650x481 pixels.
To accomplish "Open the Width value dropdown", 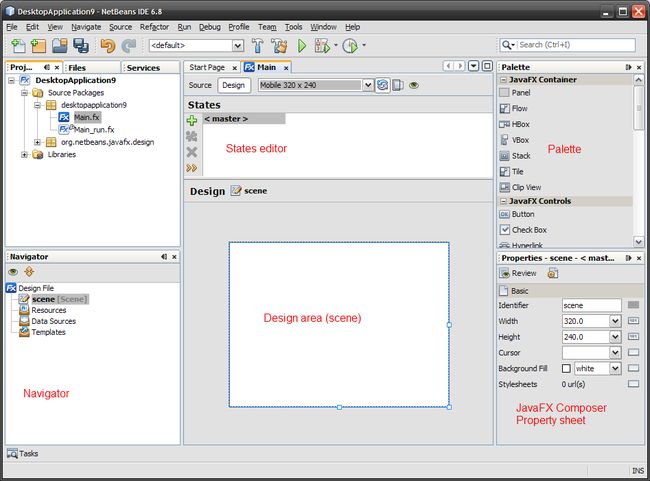I will (615, 321).
